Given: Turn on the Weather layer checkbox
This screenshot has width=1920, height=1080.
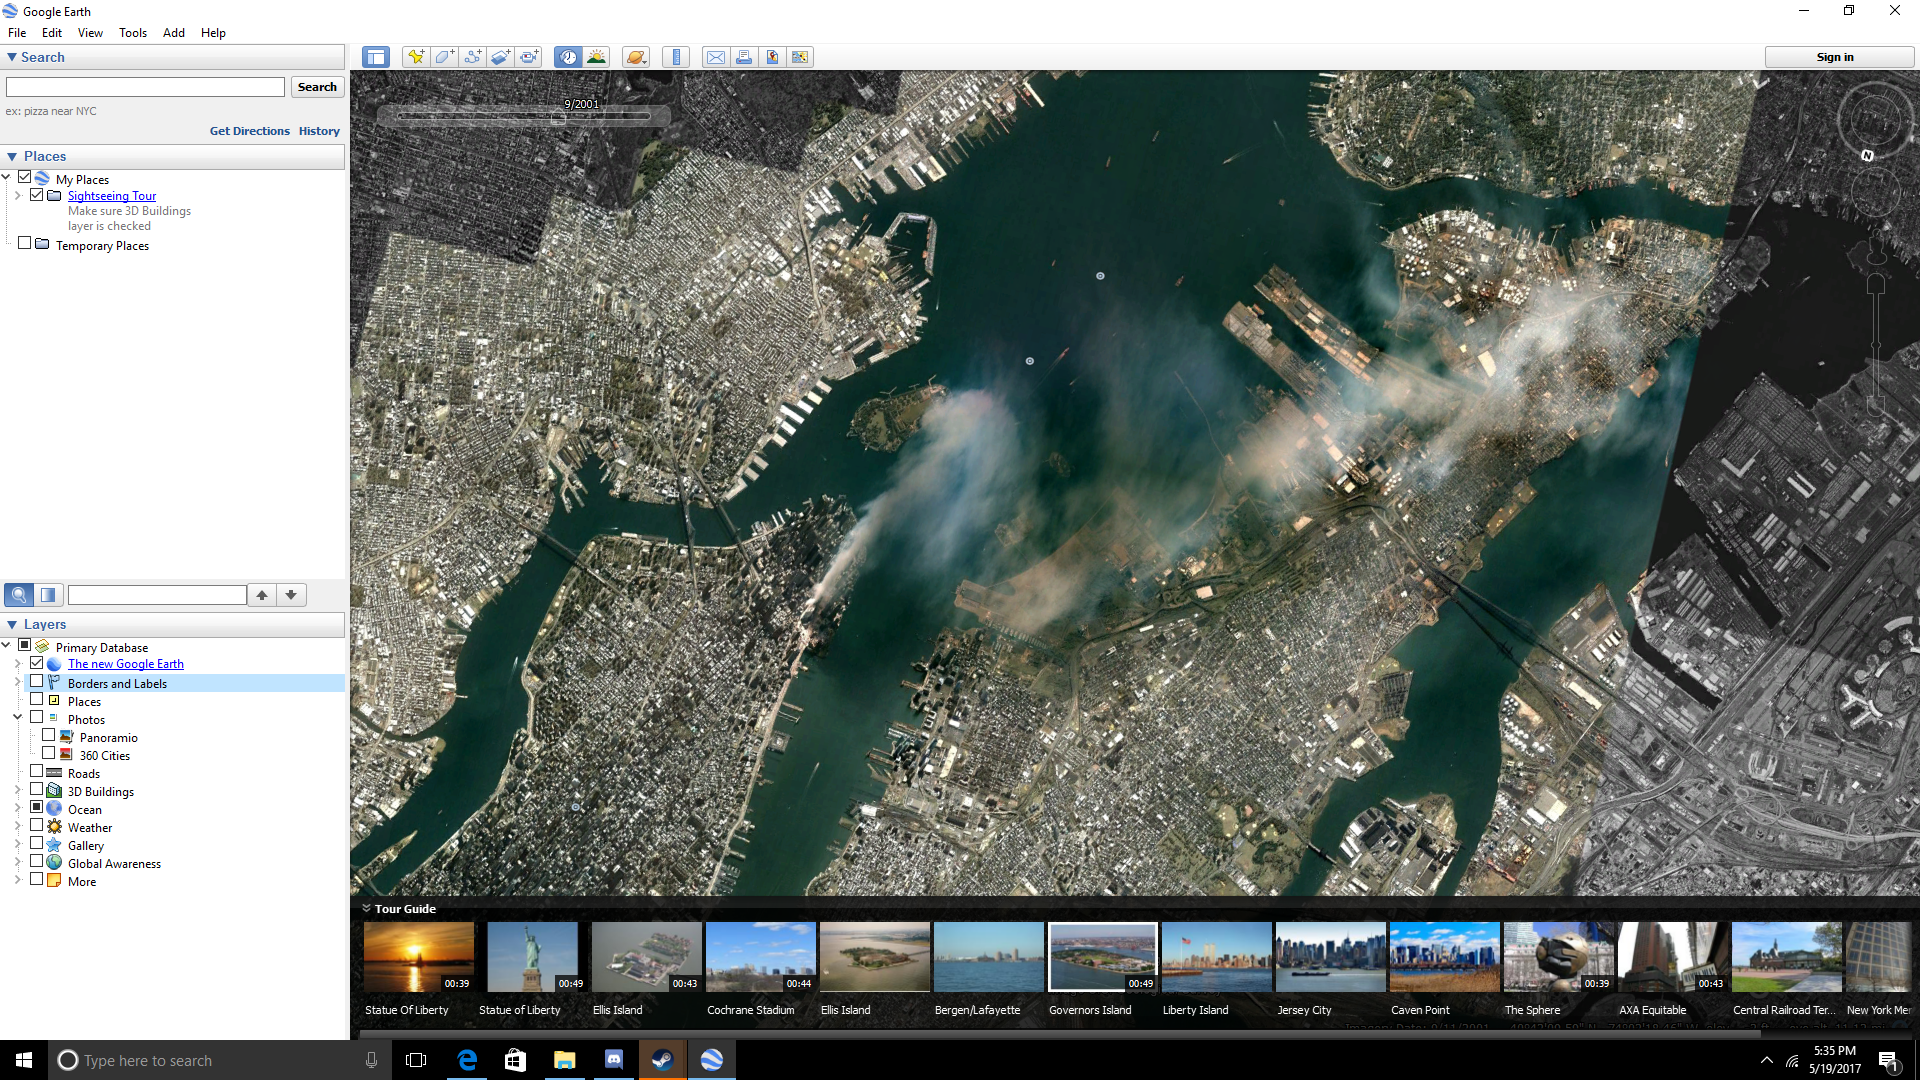Looking at the screenshot, I should (x=37, y=826).
